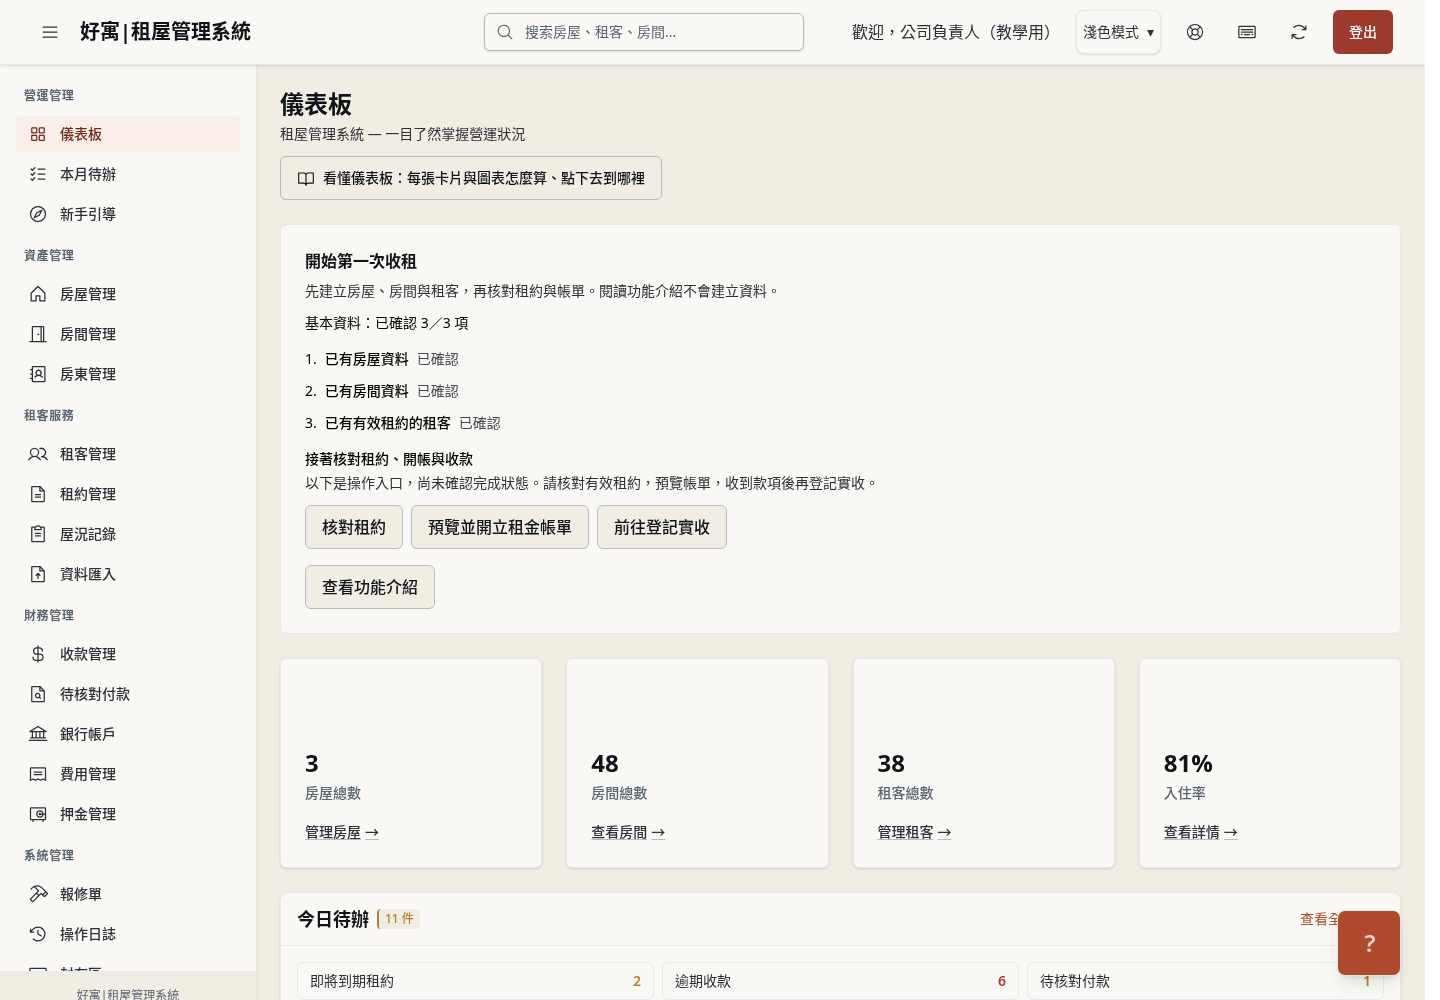Open 租客管理 sidebar item
The height and width of the screenshot is (1000, 1440).
[128, 454]
